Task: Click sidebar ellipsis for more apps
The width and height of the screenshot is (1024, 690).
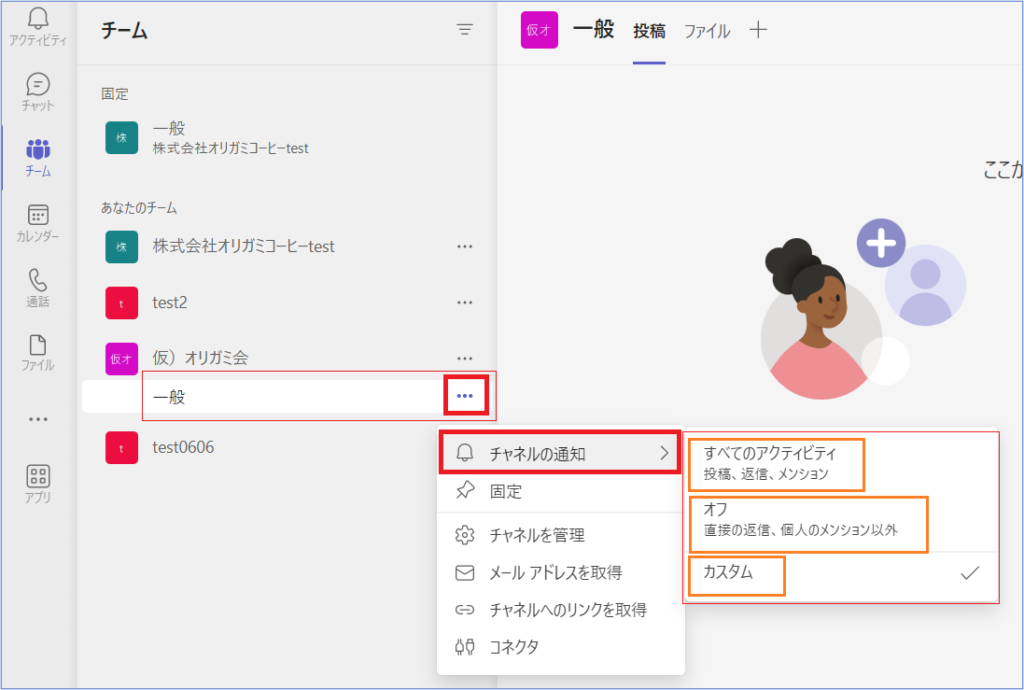Action: (38, 419)
